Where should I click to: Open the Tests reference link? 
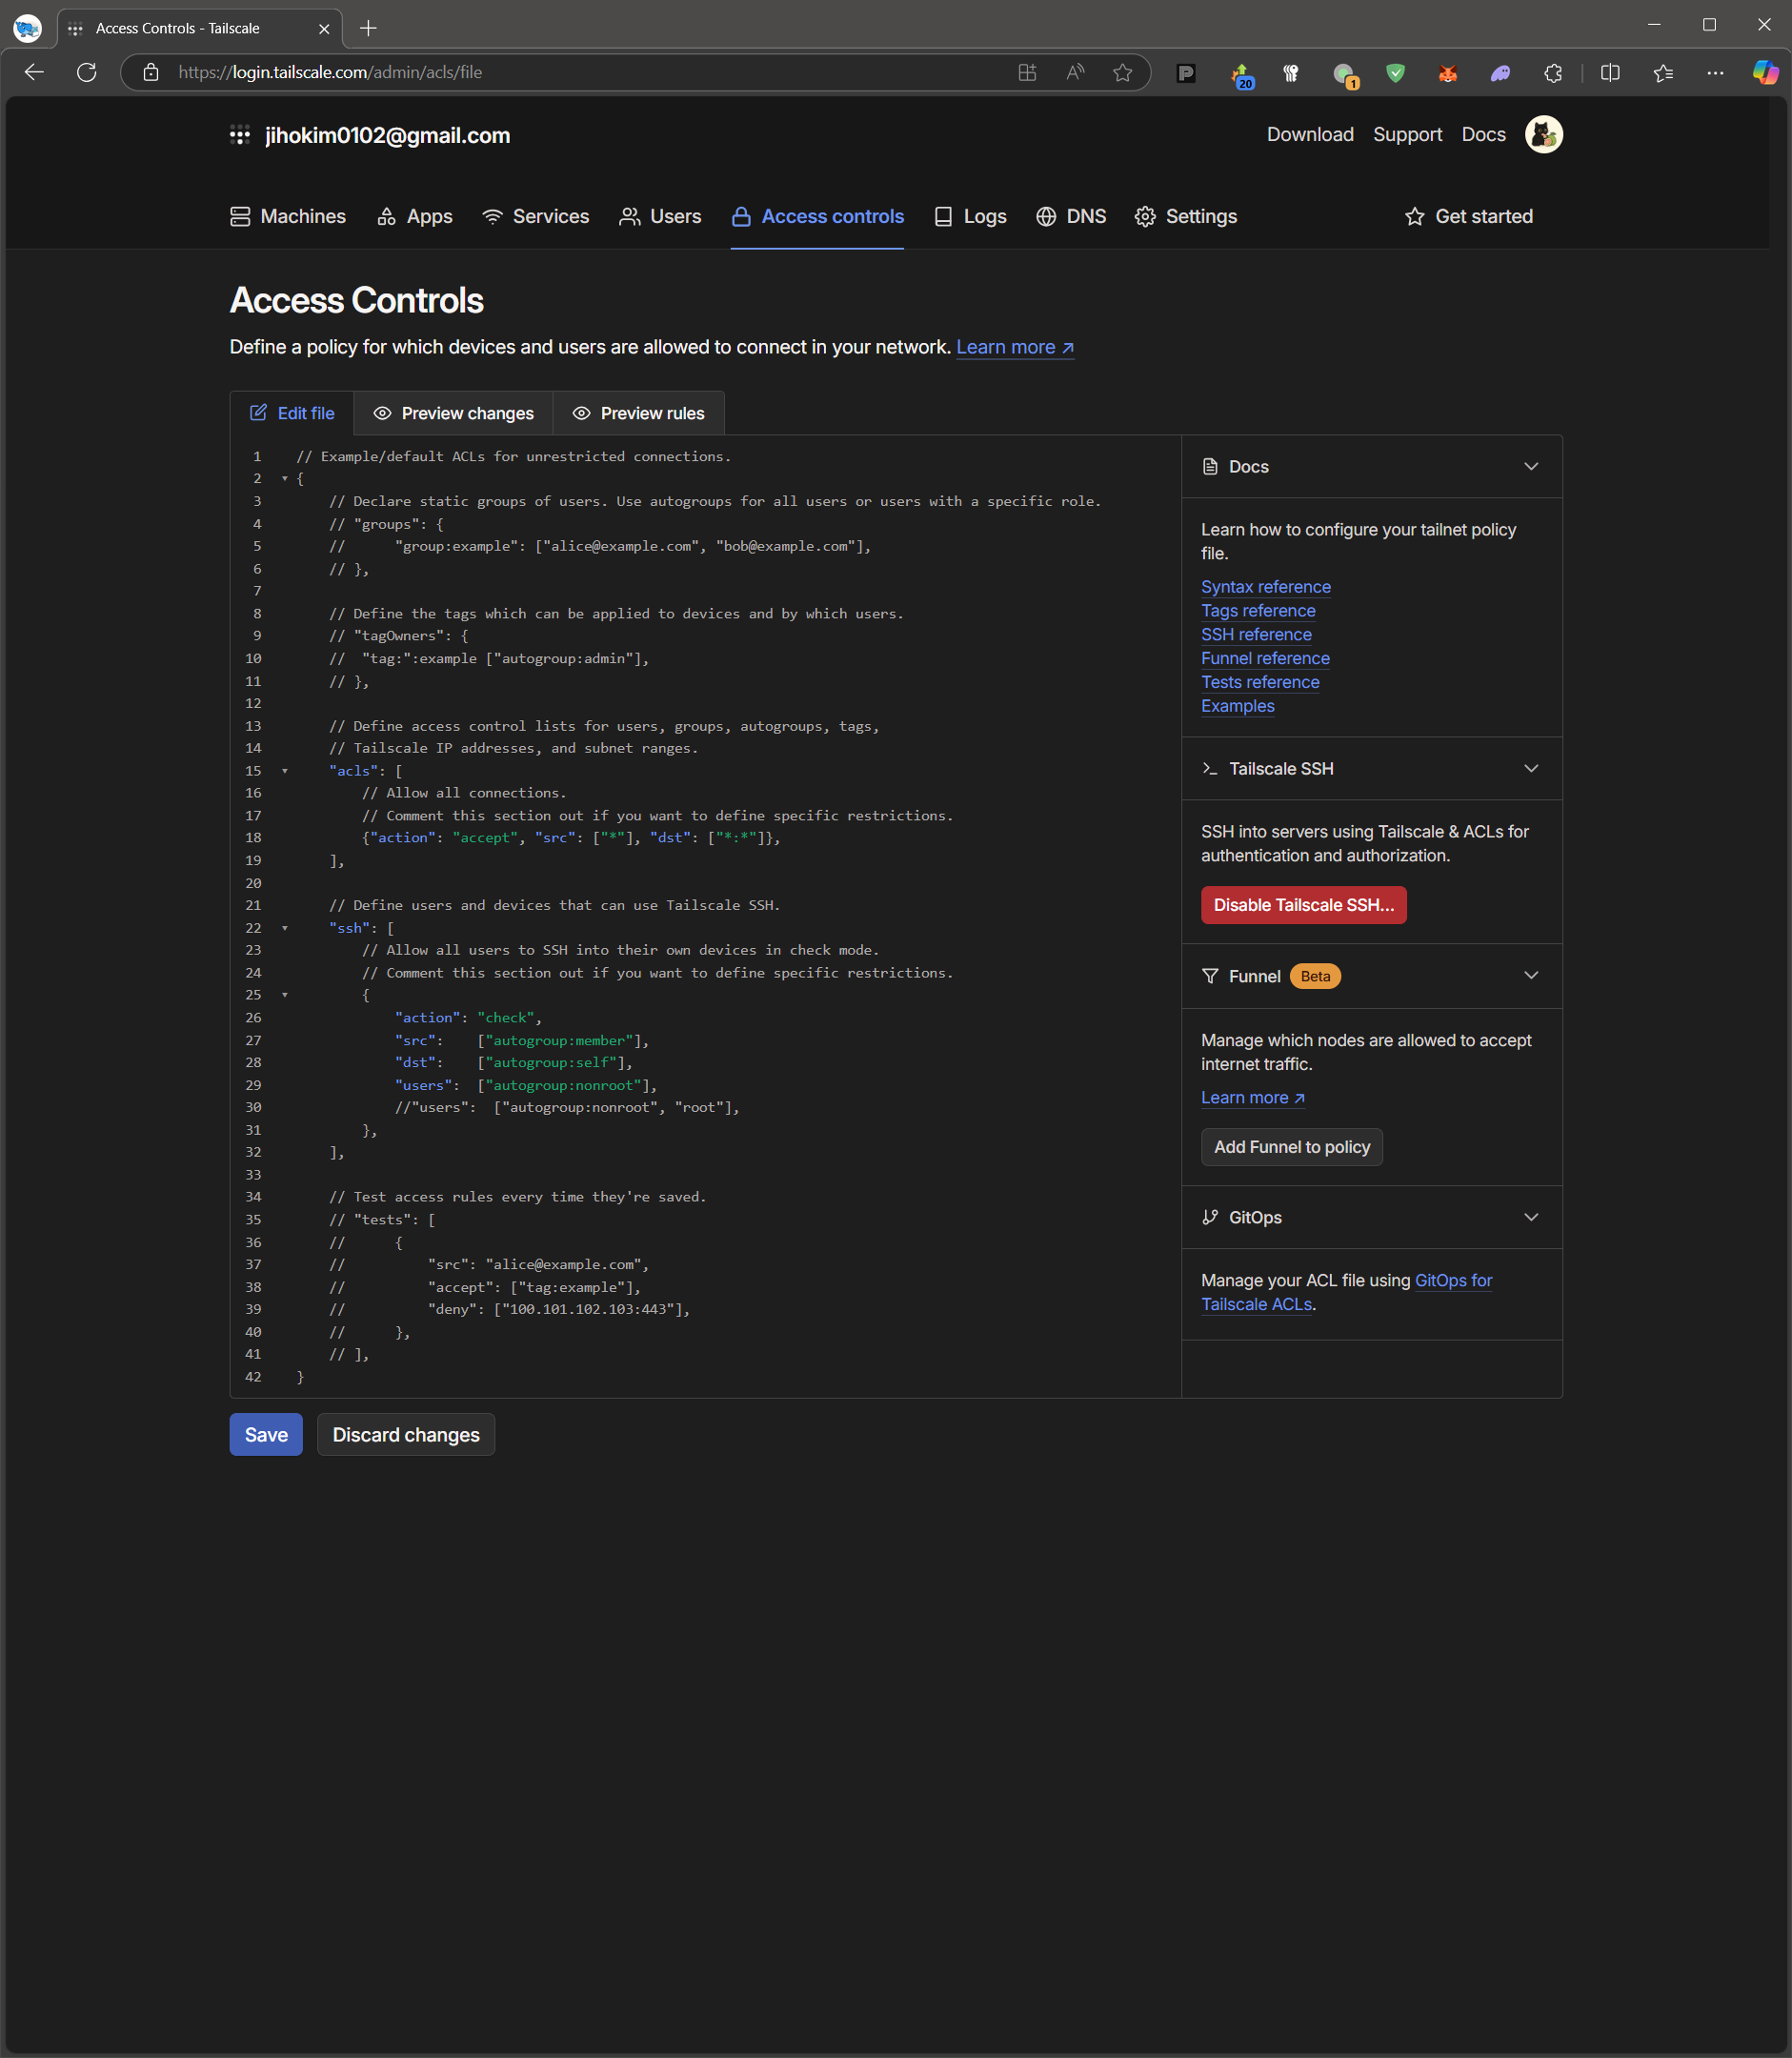1260,682
